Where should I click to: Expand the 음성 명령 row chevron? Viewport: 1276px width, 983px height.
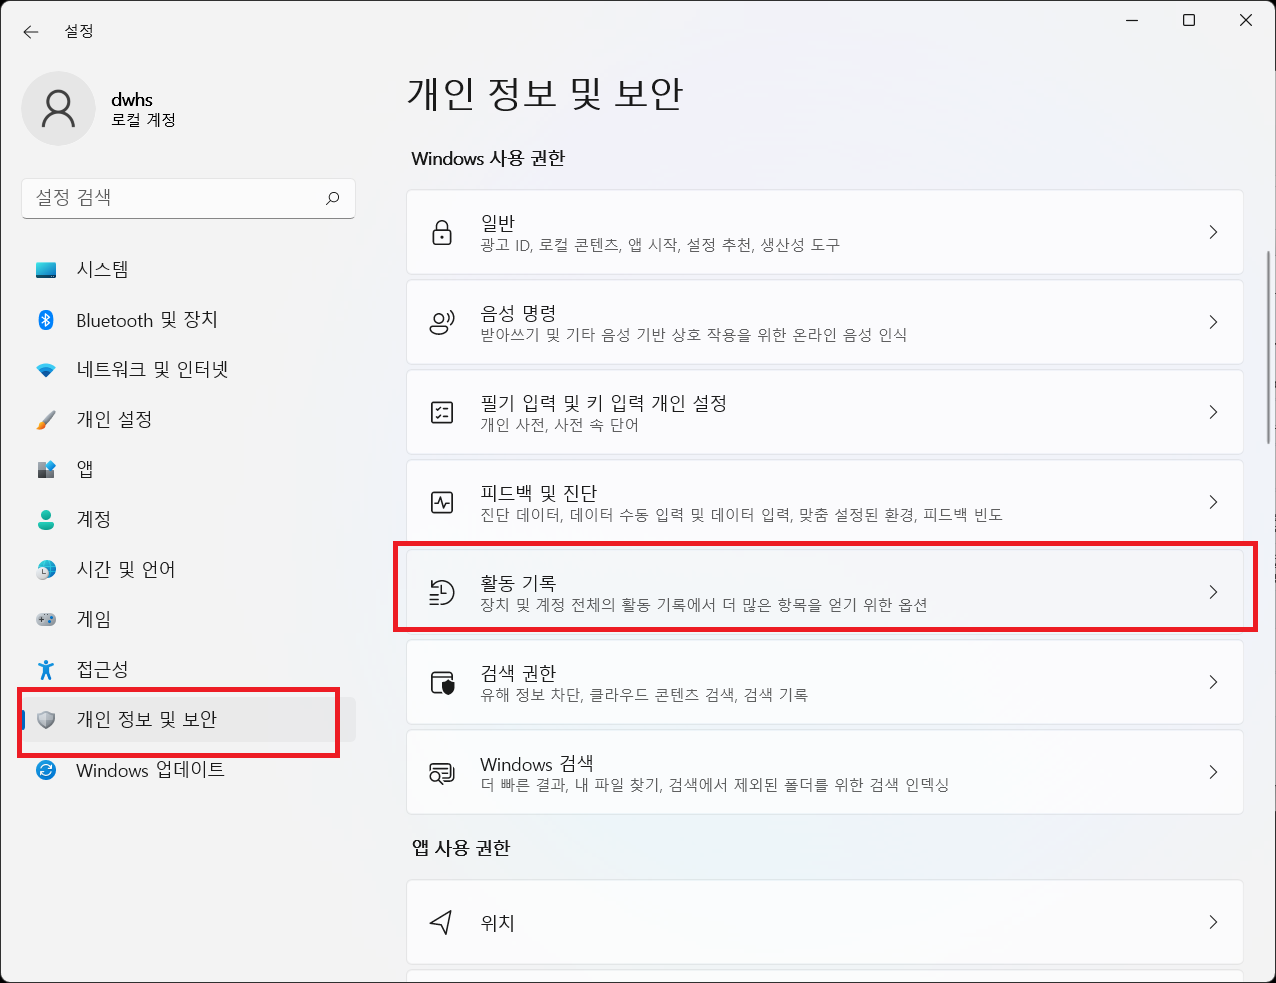click(x=1213, y=322)
